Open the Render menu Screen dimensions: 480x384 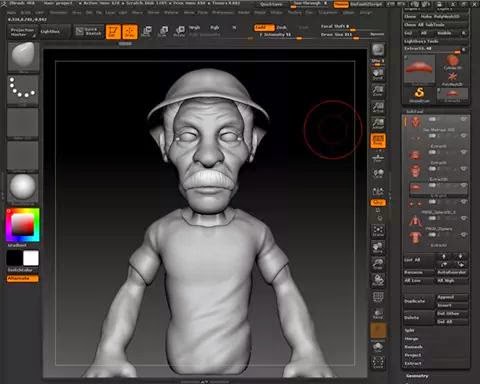click(x=244, y=12)
